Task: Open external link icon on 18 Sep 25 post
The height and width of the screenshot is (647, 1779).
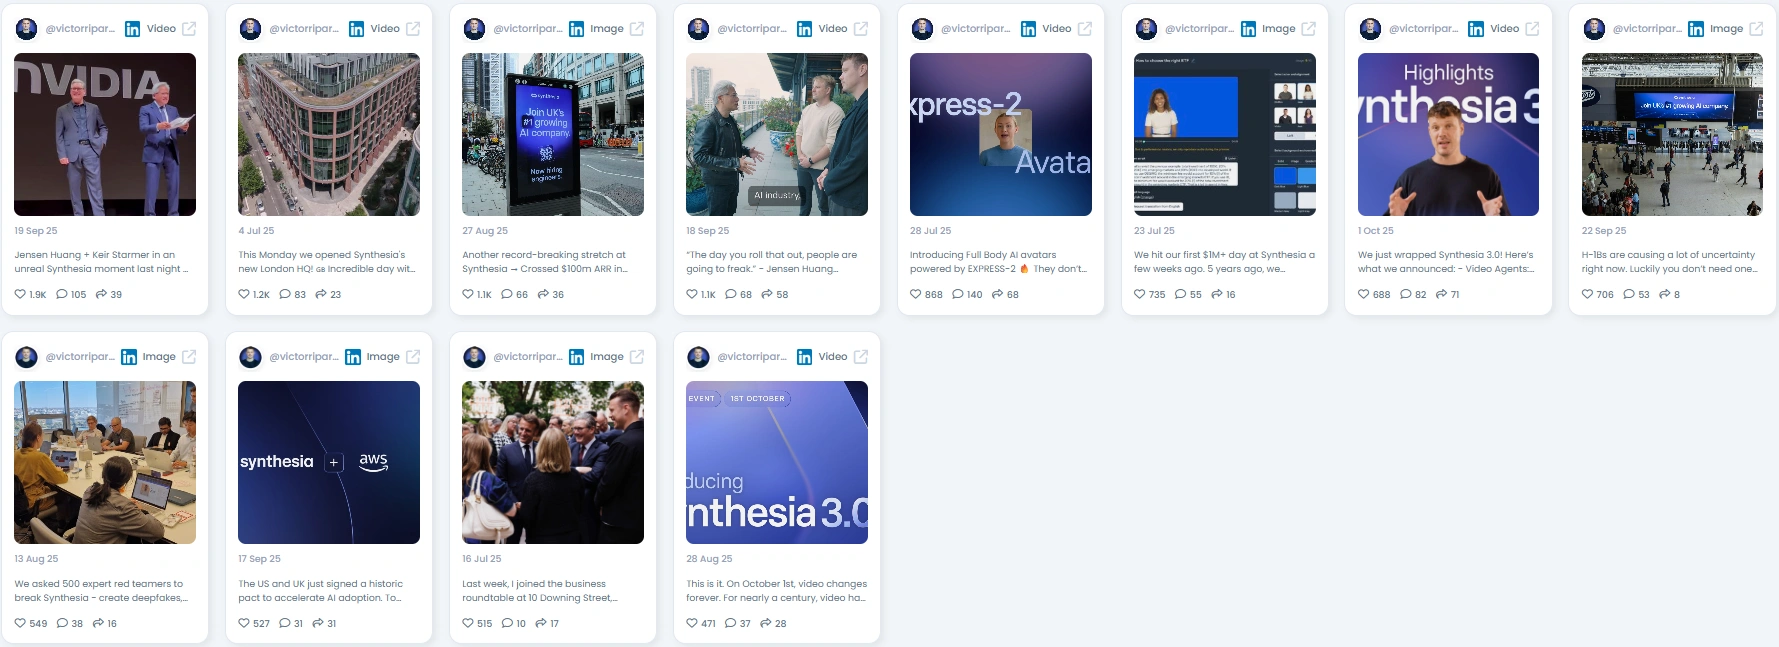Action: pyautogui.click(x=861, y=29)
